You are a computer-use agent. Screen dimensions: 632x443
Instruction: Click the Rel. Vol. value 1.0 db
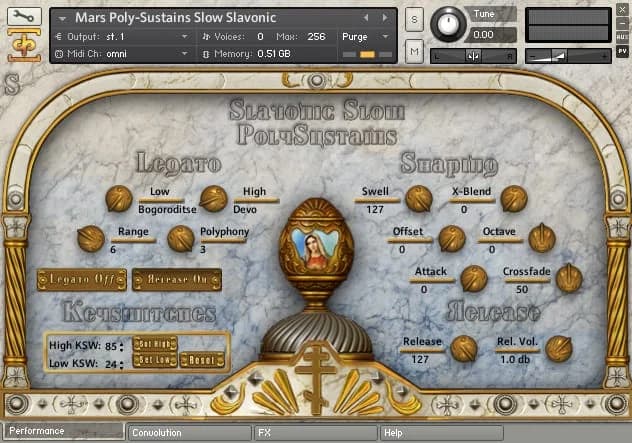pos(515,360)
